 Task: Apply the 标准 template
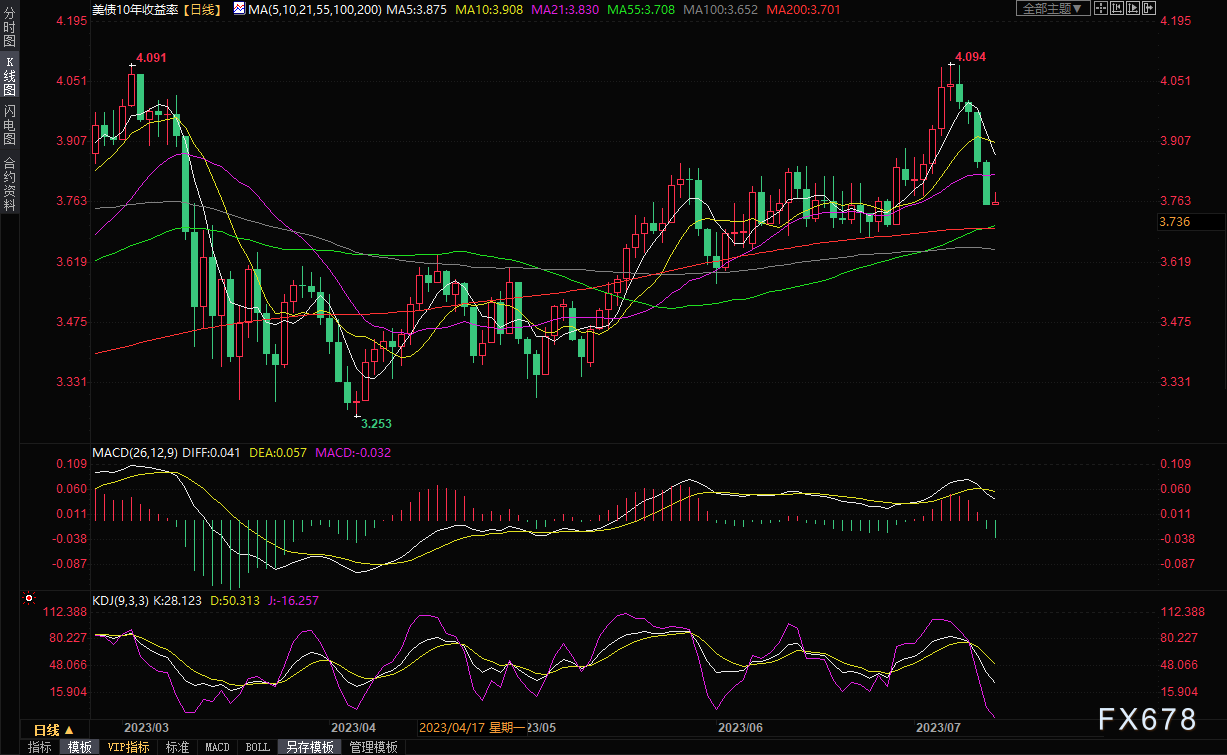coord(177,747)
